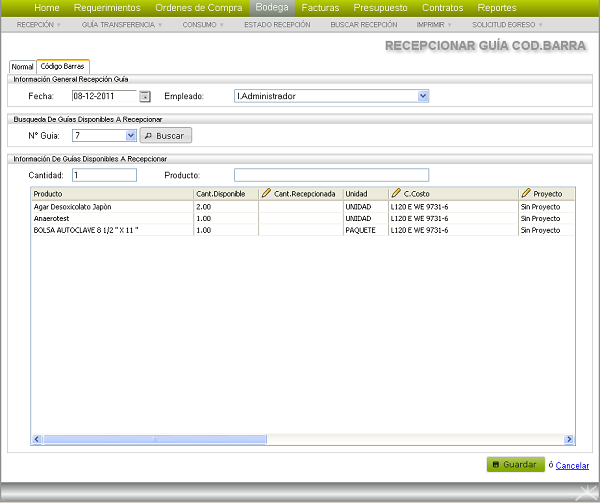
Task: Open the calendar picker next to Fecha
Action: coord(145,96)
